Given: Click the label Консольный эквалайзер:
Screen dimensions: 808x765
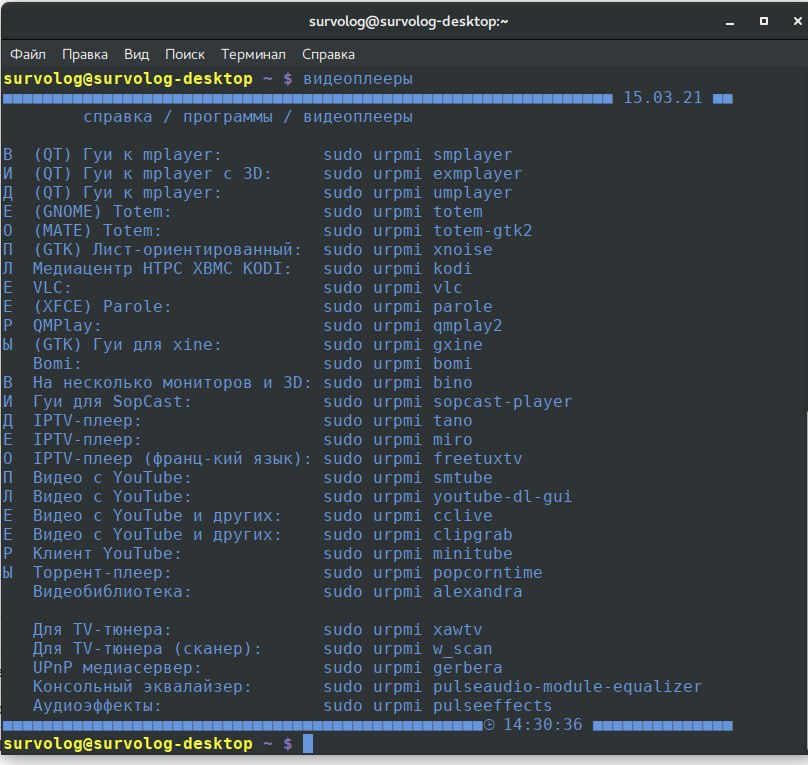Looking at the screenshot, I should (x=142, y=687).
